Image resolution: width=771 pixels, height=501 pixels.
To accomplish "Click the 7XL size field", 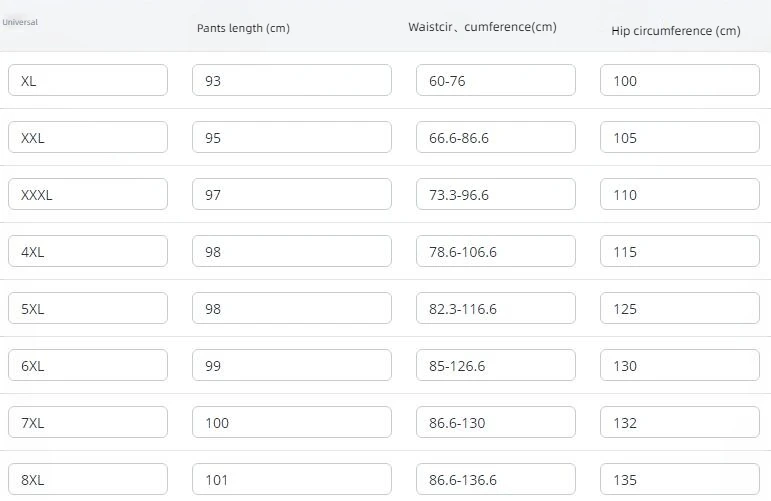I will (88, 423).
